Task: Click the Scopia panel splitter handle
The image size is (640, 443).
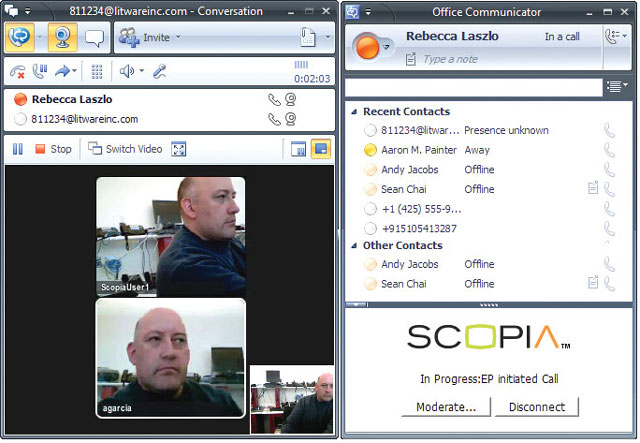Action: (x=489, y=305)
